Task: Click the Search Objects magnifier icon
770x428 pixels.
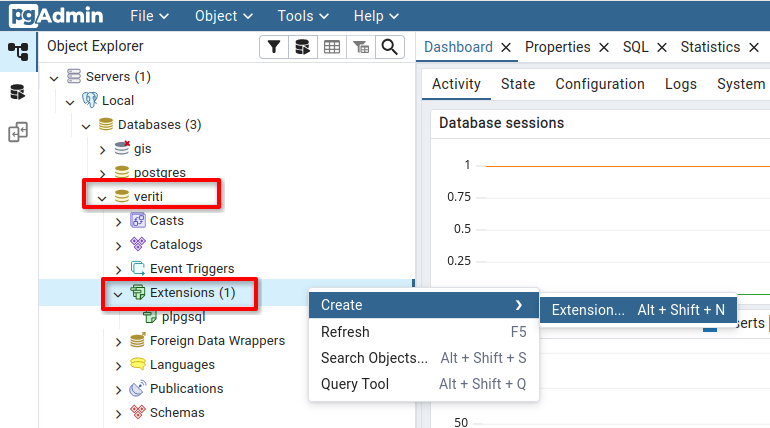Action: pyautogui.click(x=390, y=47)
